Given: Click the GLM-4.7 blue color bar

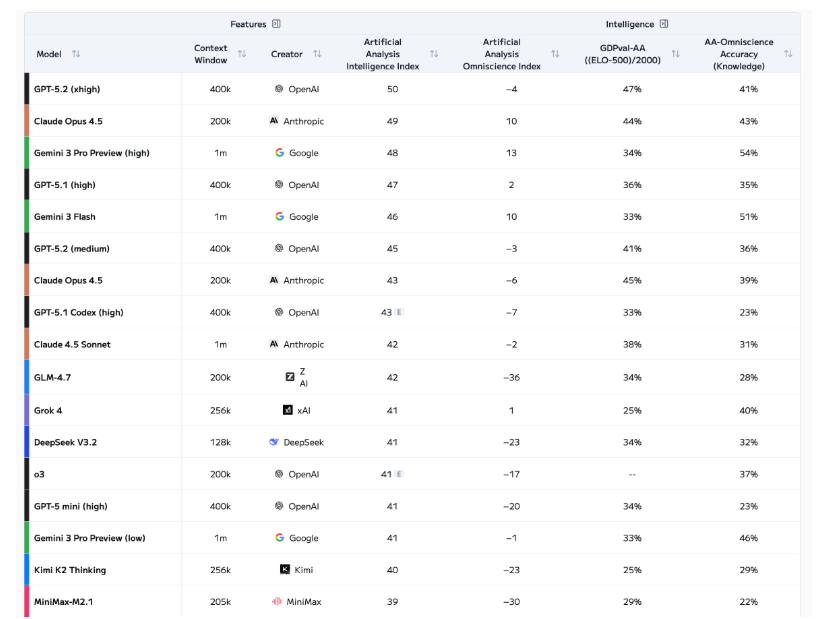Looking at the screenshot, I should tap(27, 378).
